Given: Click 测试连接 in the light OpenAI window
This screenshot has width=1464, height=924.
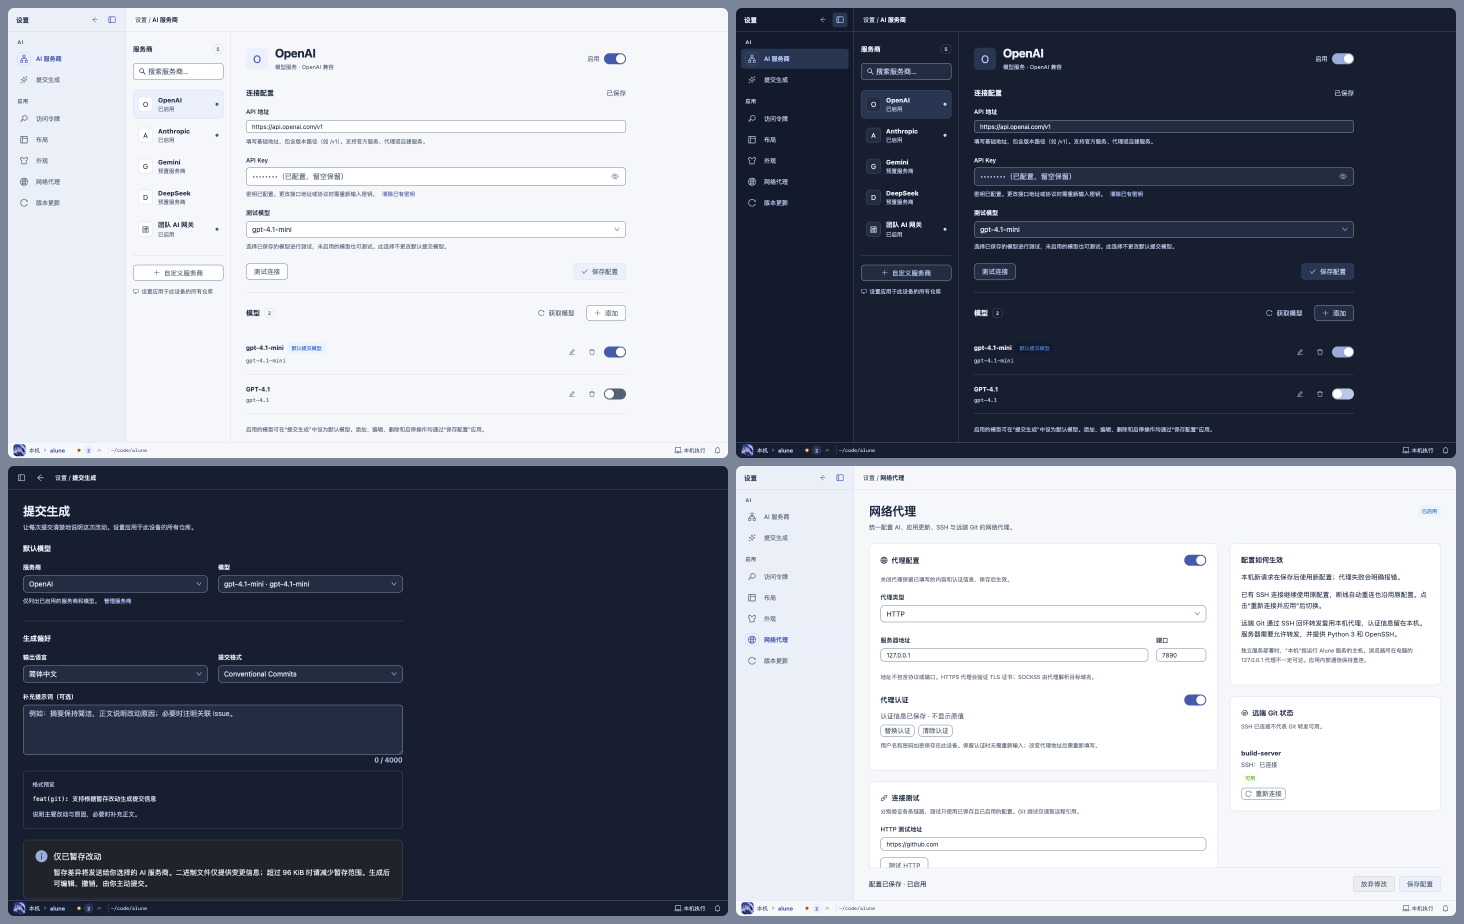Looking at the screenshot, I should click(267, 272).
